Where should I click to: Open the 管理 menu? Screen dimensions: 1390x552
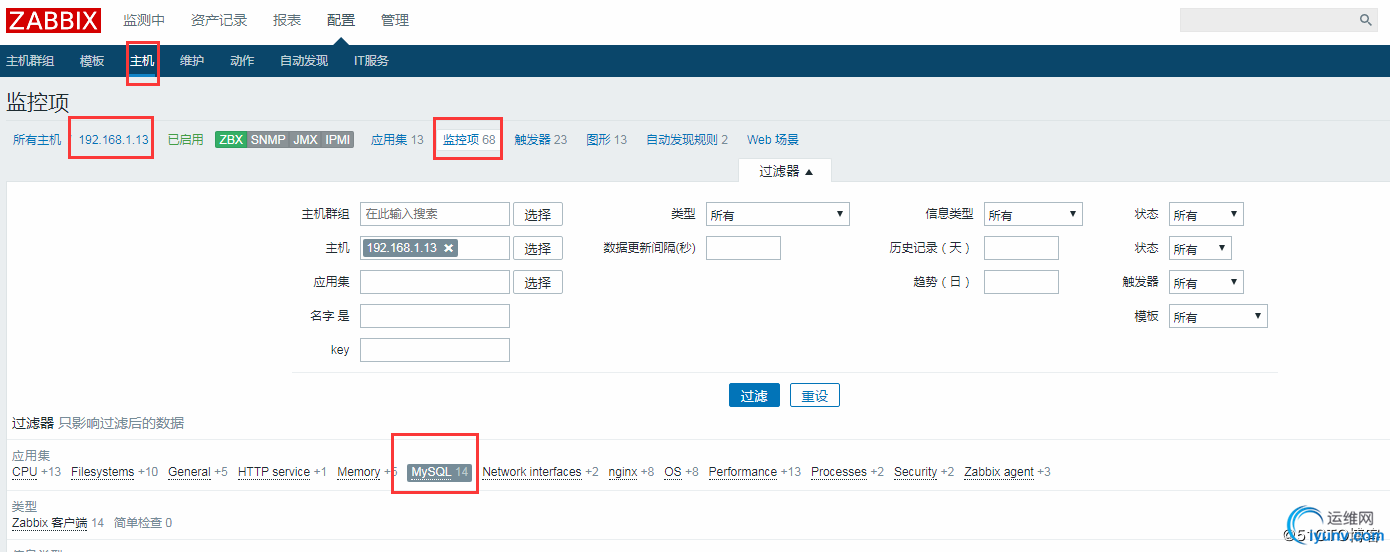(x=395, y=21)
